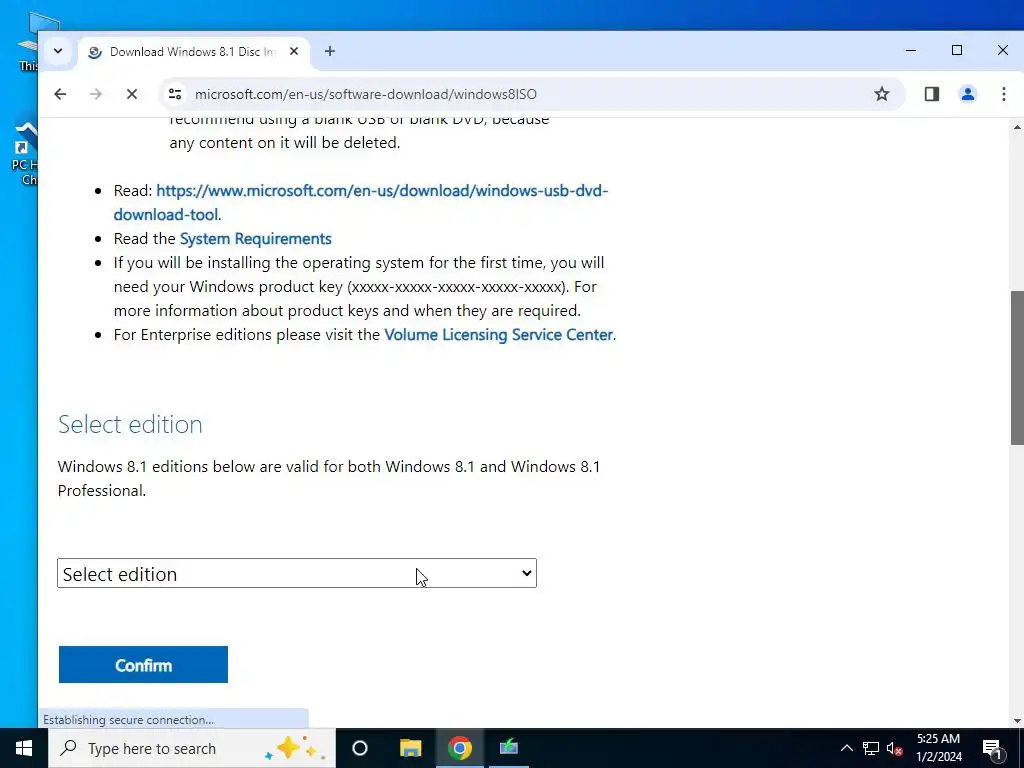Viewport: 1024px width, 768px height.
Task: Click the address bar URL
Action: (x=366, y=94)
